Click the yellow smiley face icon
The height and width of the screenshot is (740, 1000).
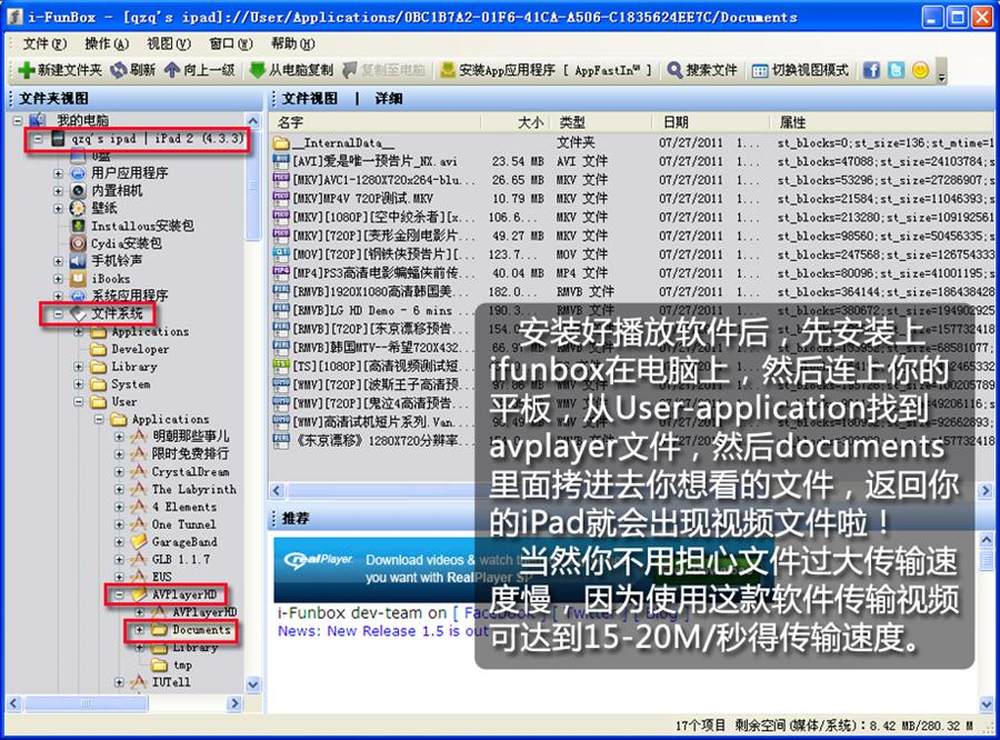(920, 70)
